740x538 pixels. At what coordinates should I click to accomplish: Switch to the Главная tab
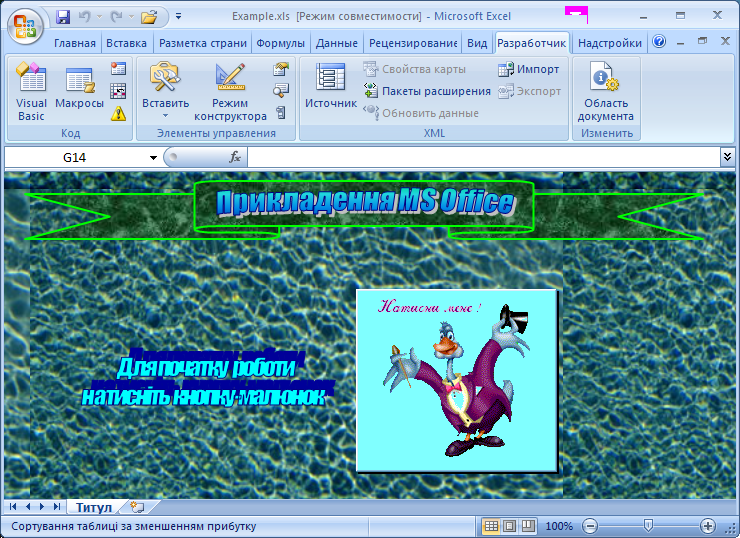75,43
